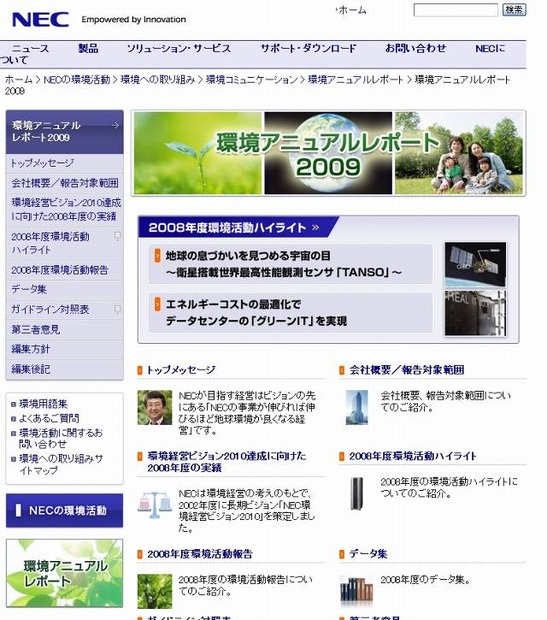Screen dimensions: 547x620
Task: Open the お問い合わせ menu
Action: 415,48
